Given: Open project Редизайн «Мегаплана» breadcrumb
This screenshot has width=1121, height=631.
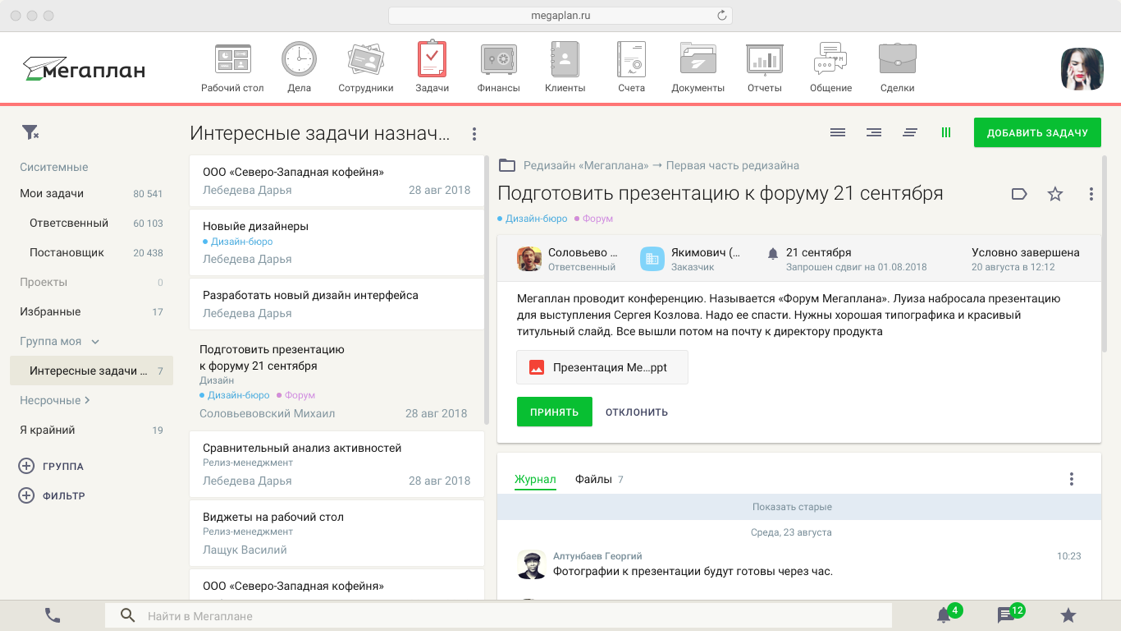Looking at the screenshot, I should click(x=586, y=165).
